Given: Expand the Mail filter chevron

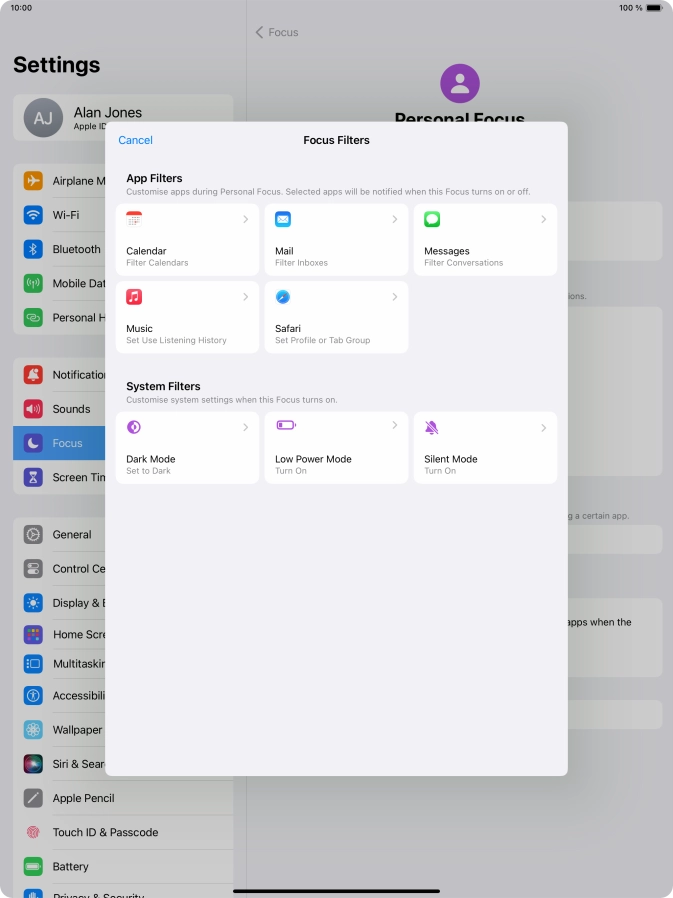Looking at the screenshot, I should pyautogui.click(x=395, y=219).
